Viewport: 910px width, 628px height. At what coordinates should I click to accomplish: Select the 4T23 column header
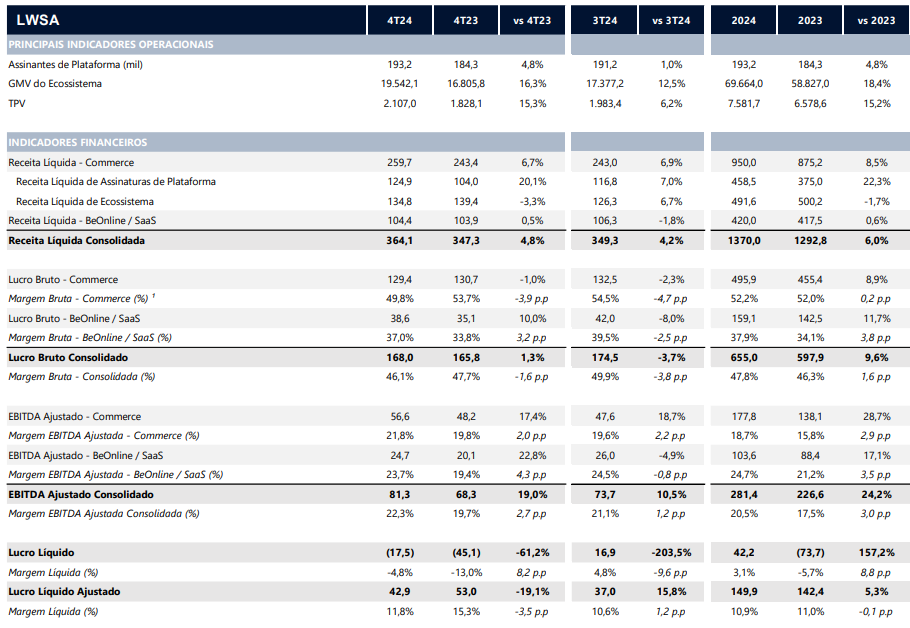[465, 20]
